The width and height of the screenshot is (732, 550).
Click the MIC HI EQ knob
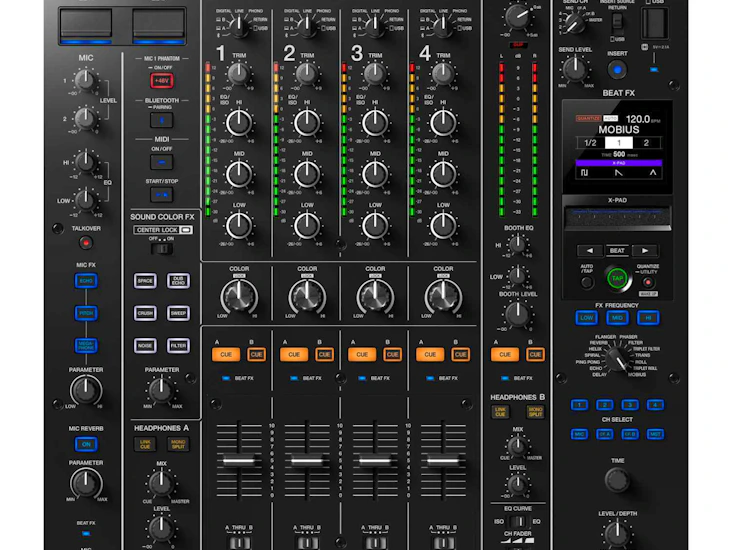(85, 162)
